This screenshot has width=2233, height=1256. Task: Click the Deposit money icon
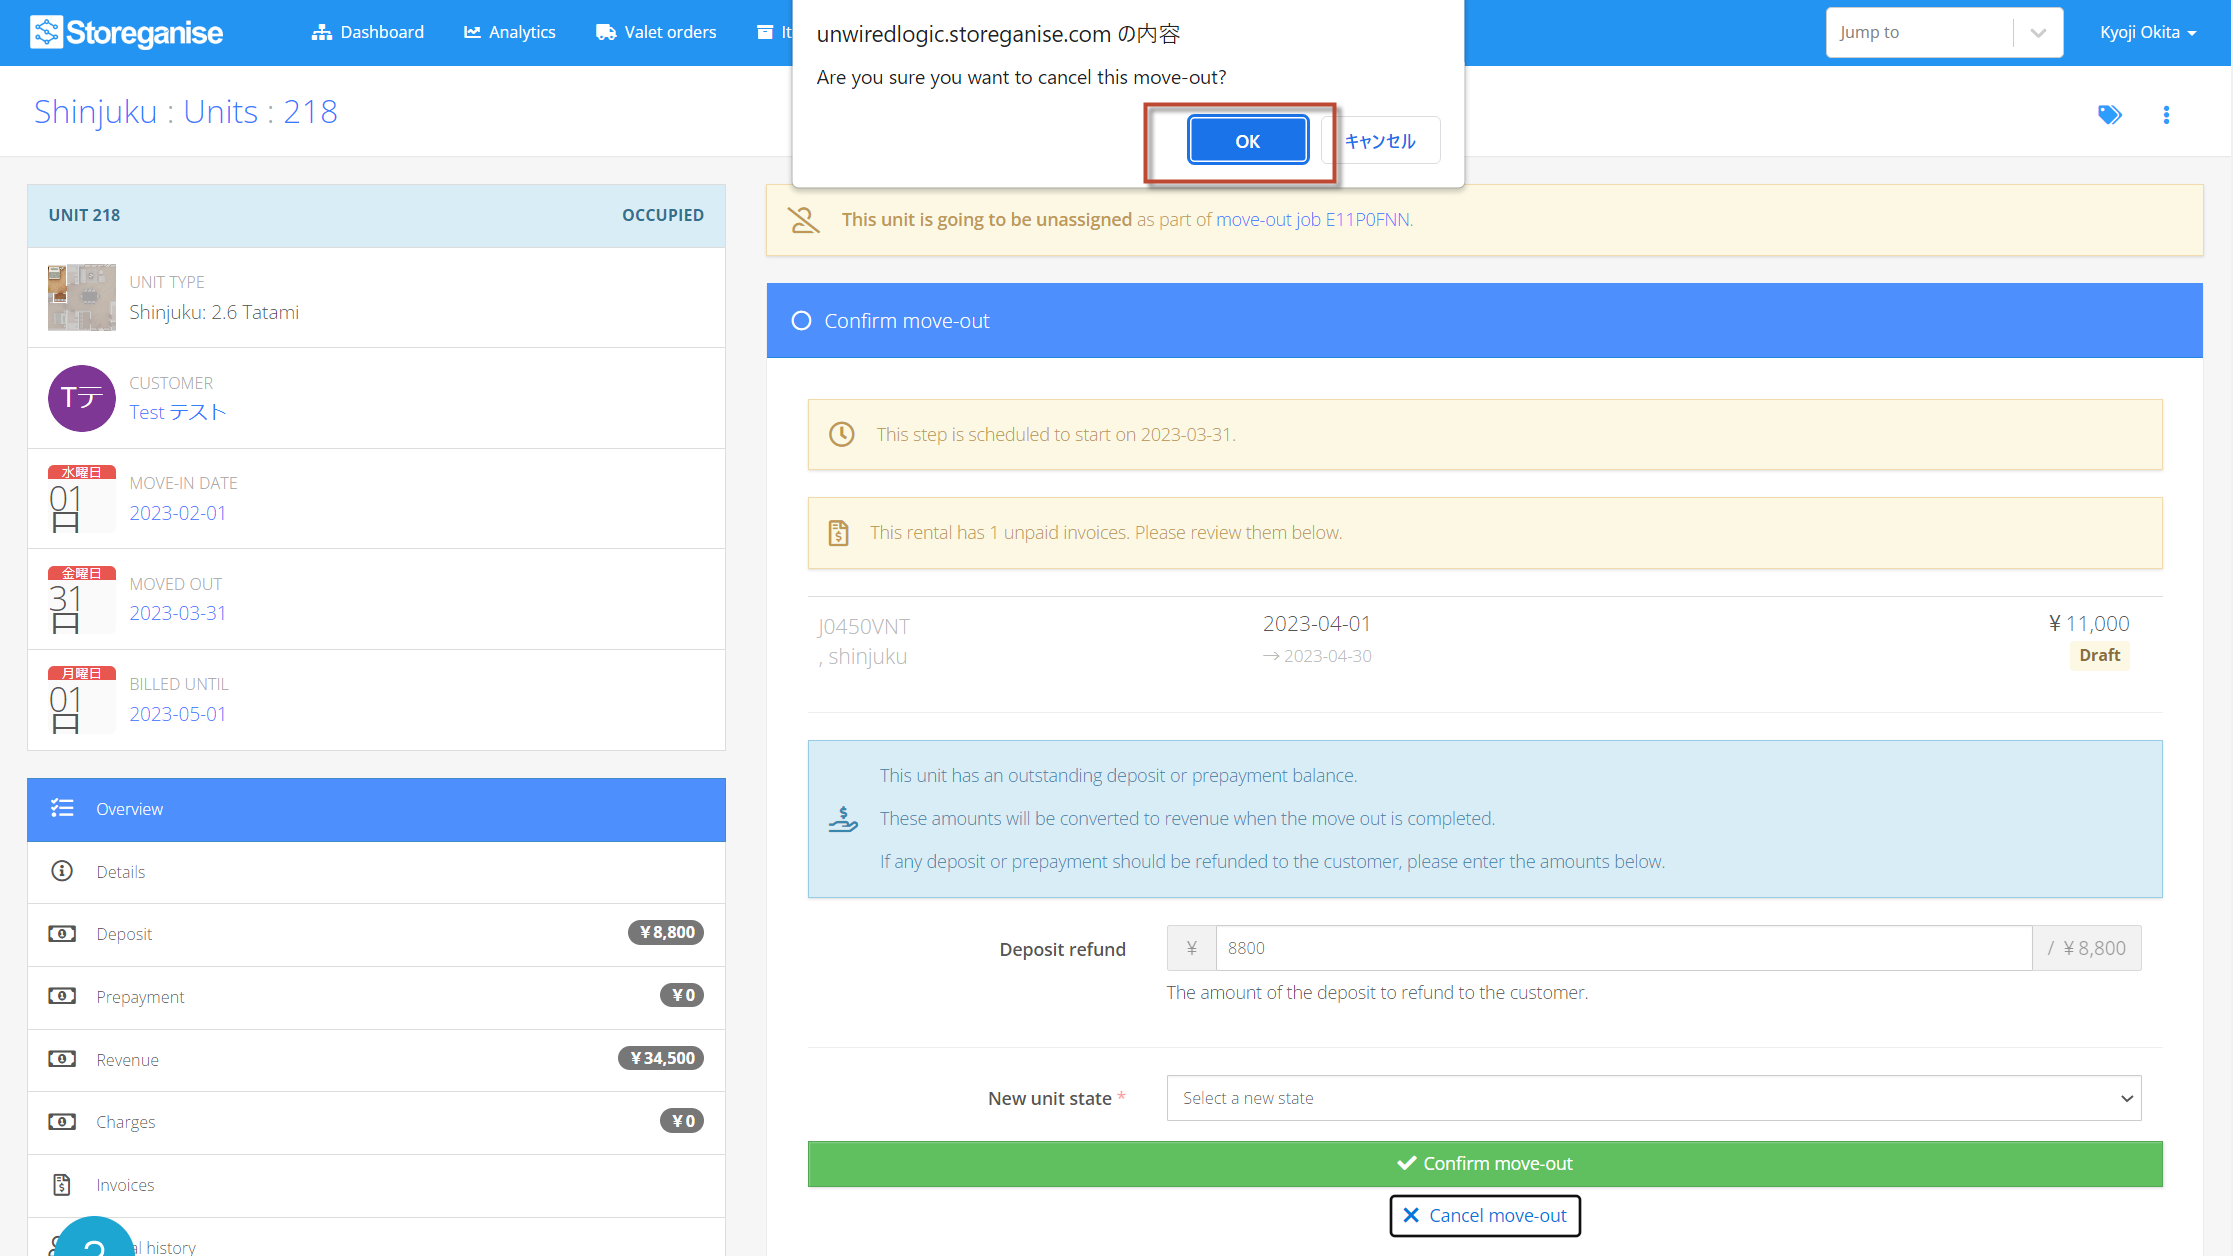[x=62, y=933]
